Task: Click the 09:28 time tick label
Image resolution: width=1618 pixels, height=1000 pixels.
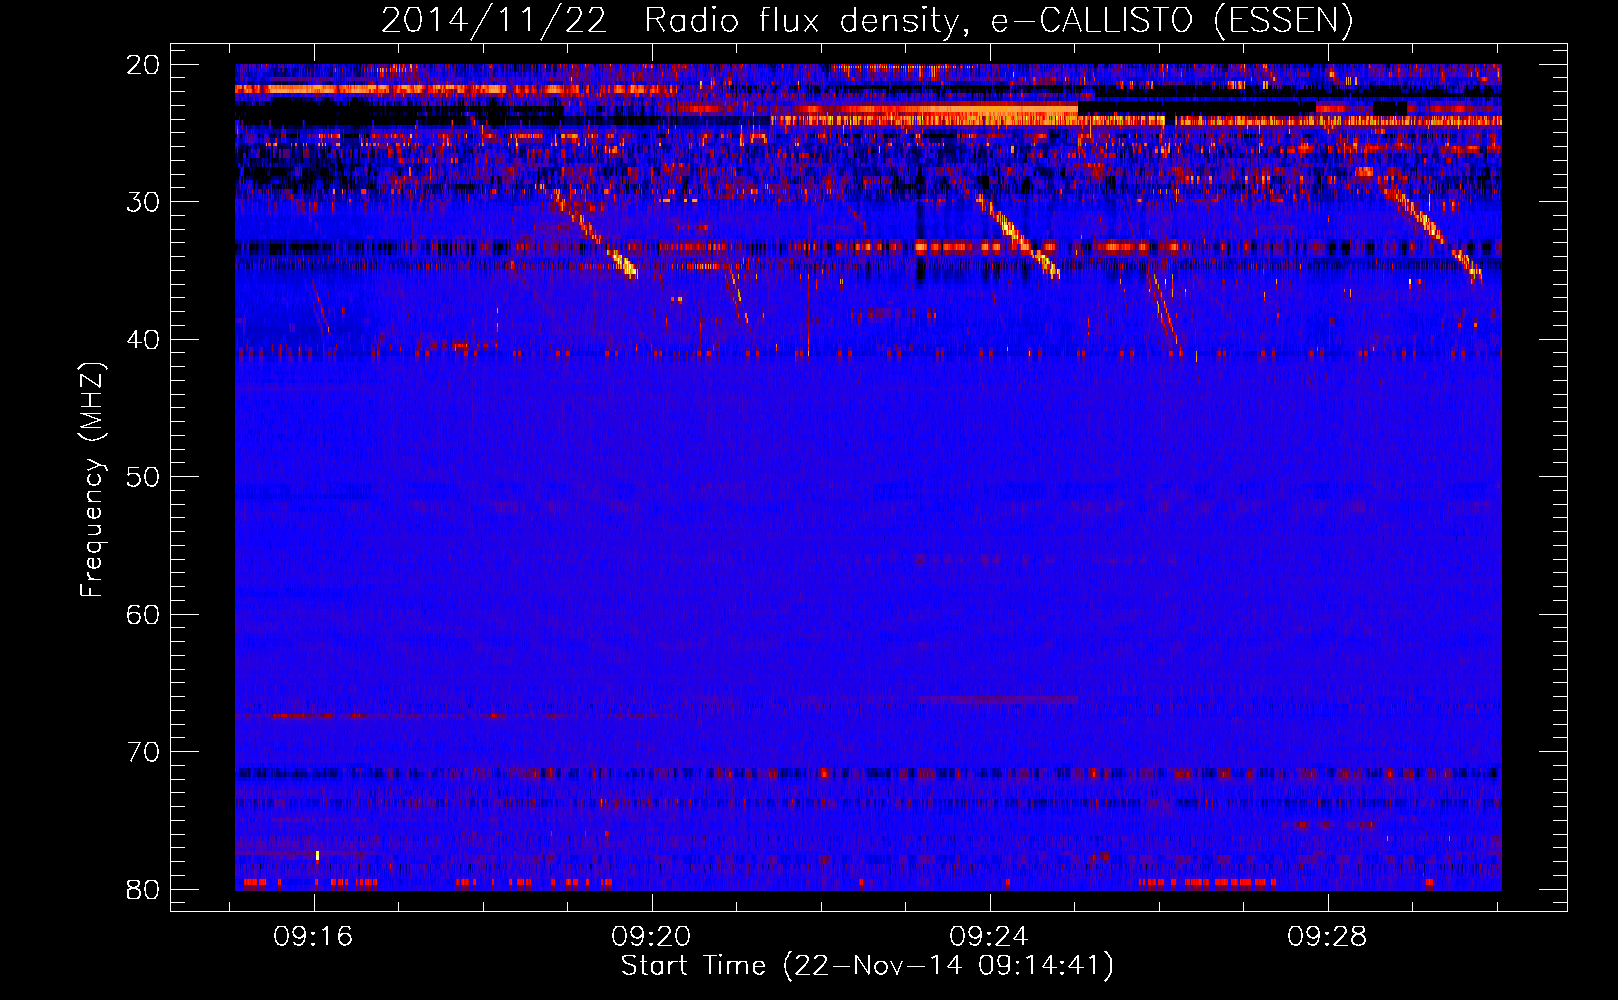Action: [x=1327, y=937]
